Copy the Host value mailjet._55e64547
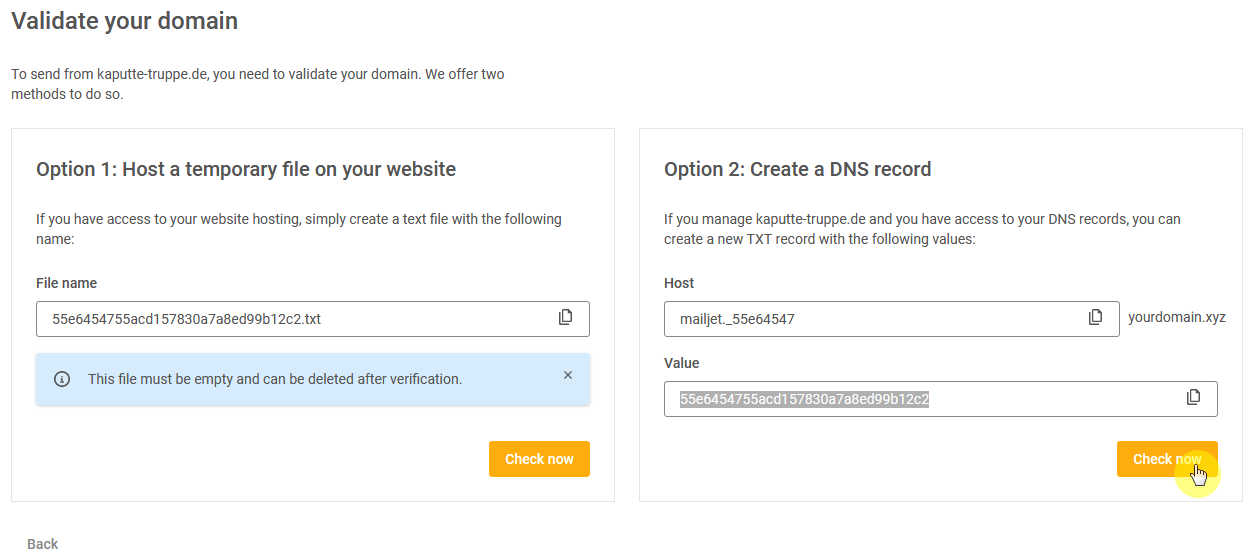This screenshot has width=1259, height=559. pyautogui.click(x=1095, y=318)
